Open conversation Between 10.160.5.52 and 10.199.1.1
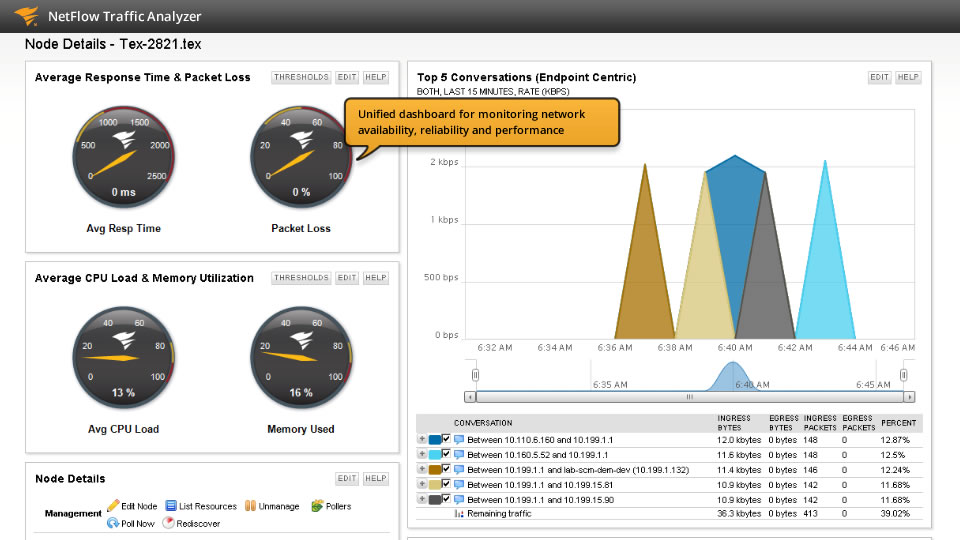Viewport: 960px width, 540px height. click(x=538, y=455)
